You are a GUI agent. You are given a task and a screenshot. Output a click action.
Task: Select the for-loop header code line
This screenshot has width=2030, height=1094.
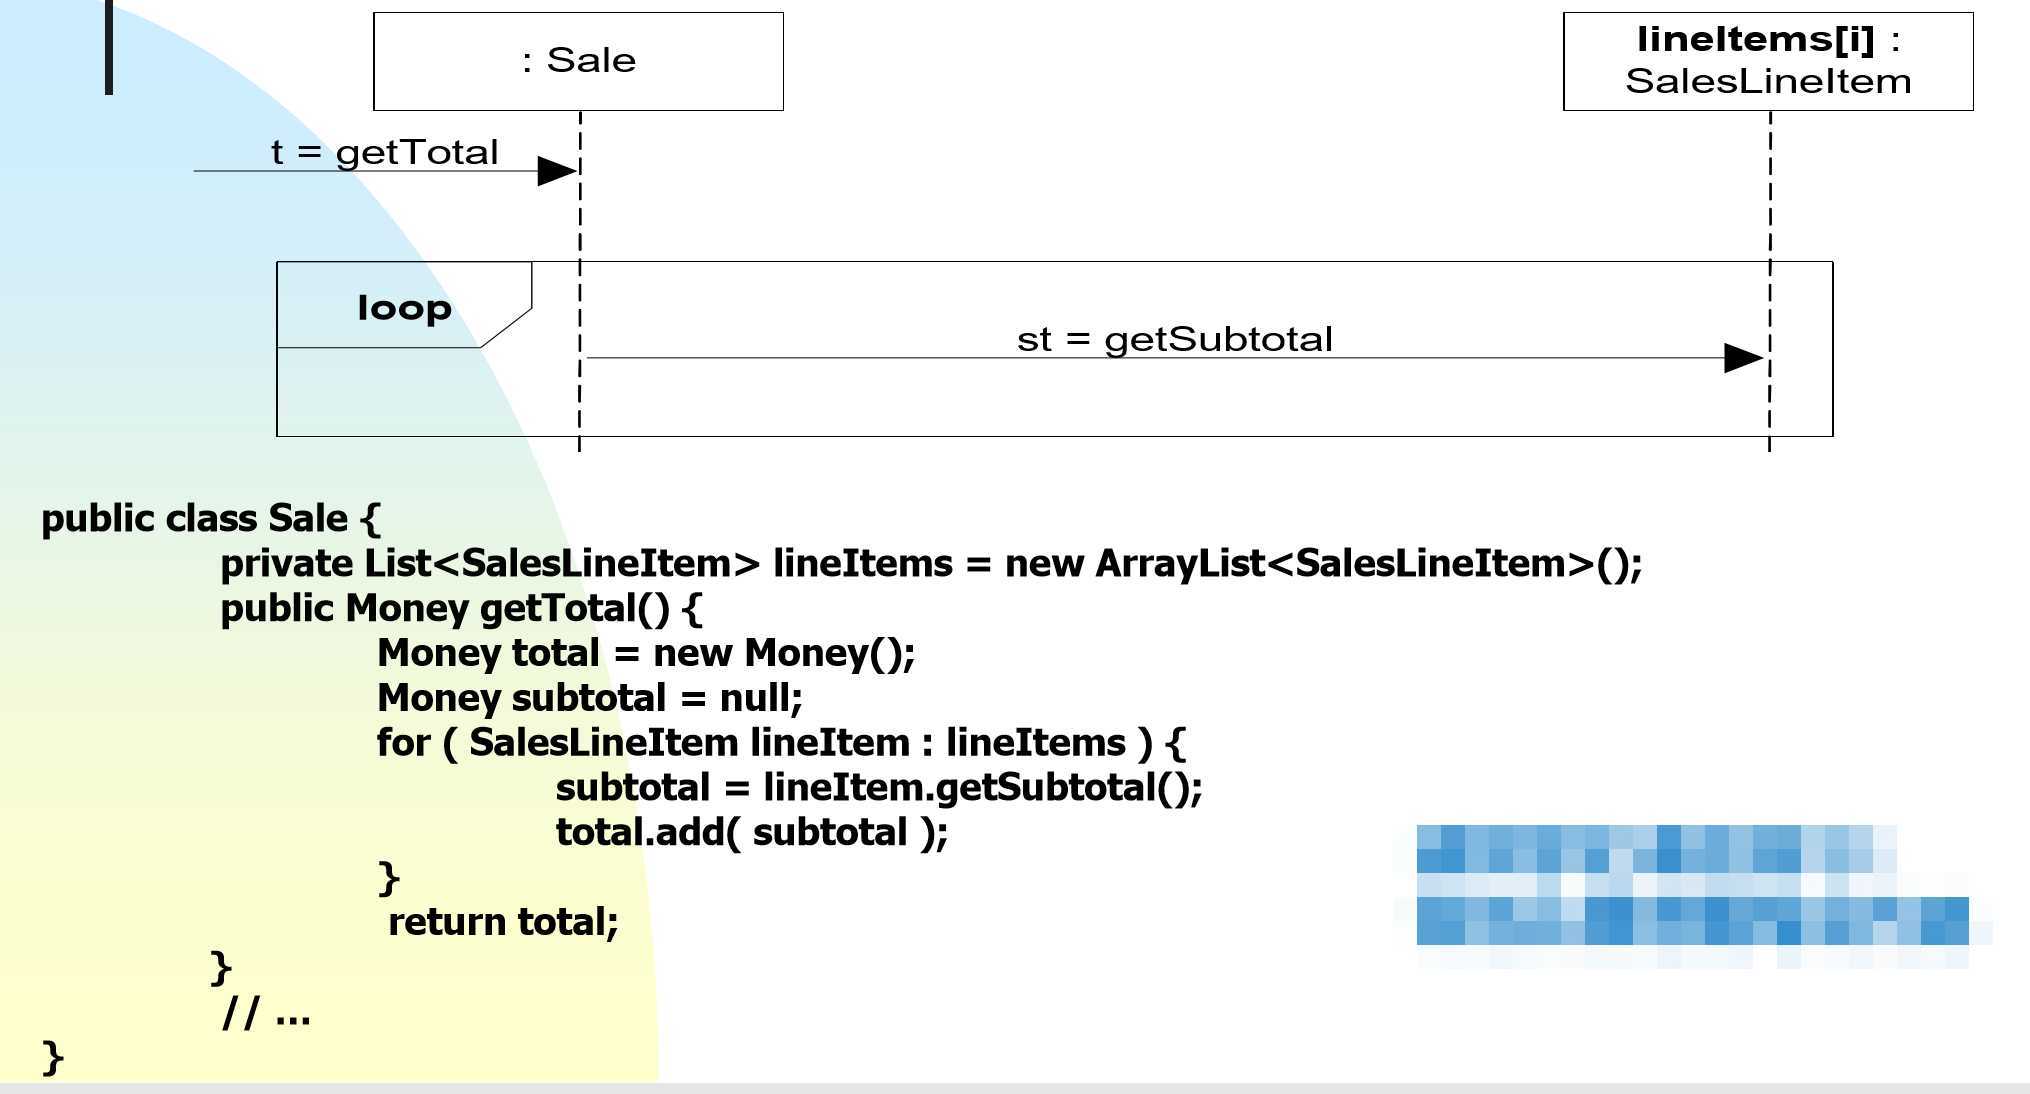[781, 743]
